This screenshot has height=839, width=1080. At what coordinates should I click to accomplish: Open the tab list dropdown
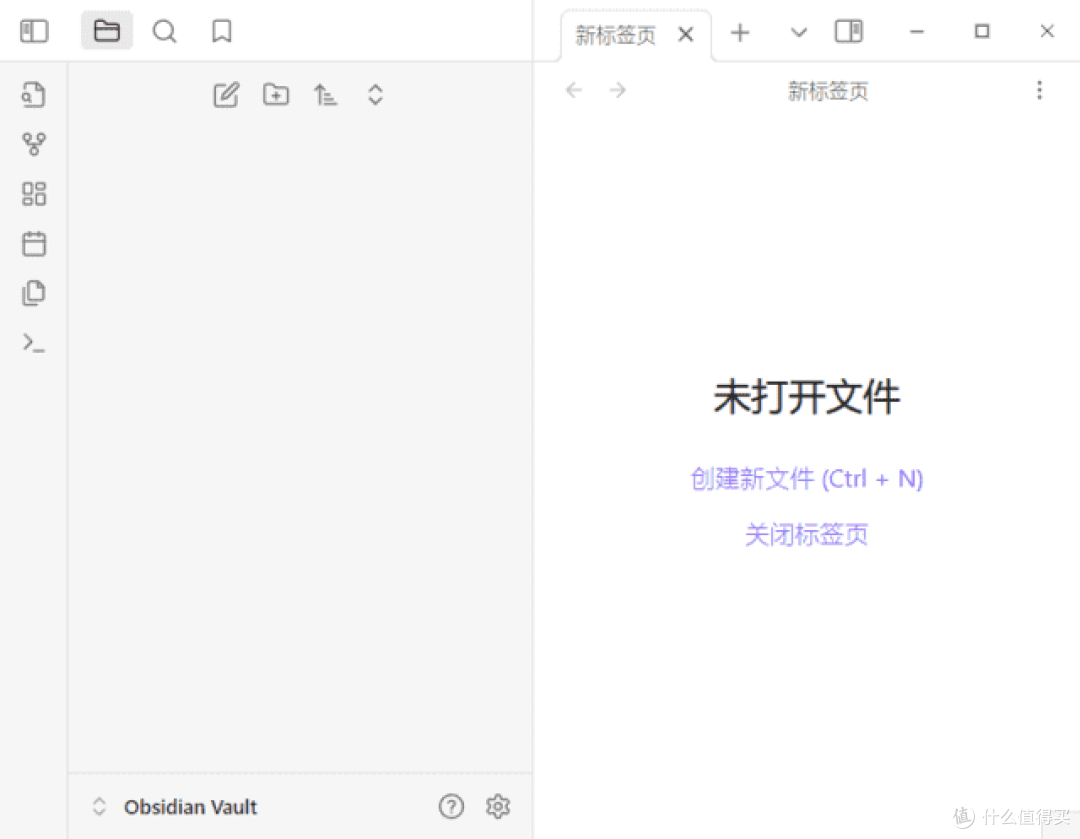[798, 31]
